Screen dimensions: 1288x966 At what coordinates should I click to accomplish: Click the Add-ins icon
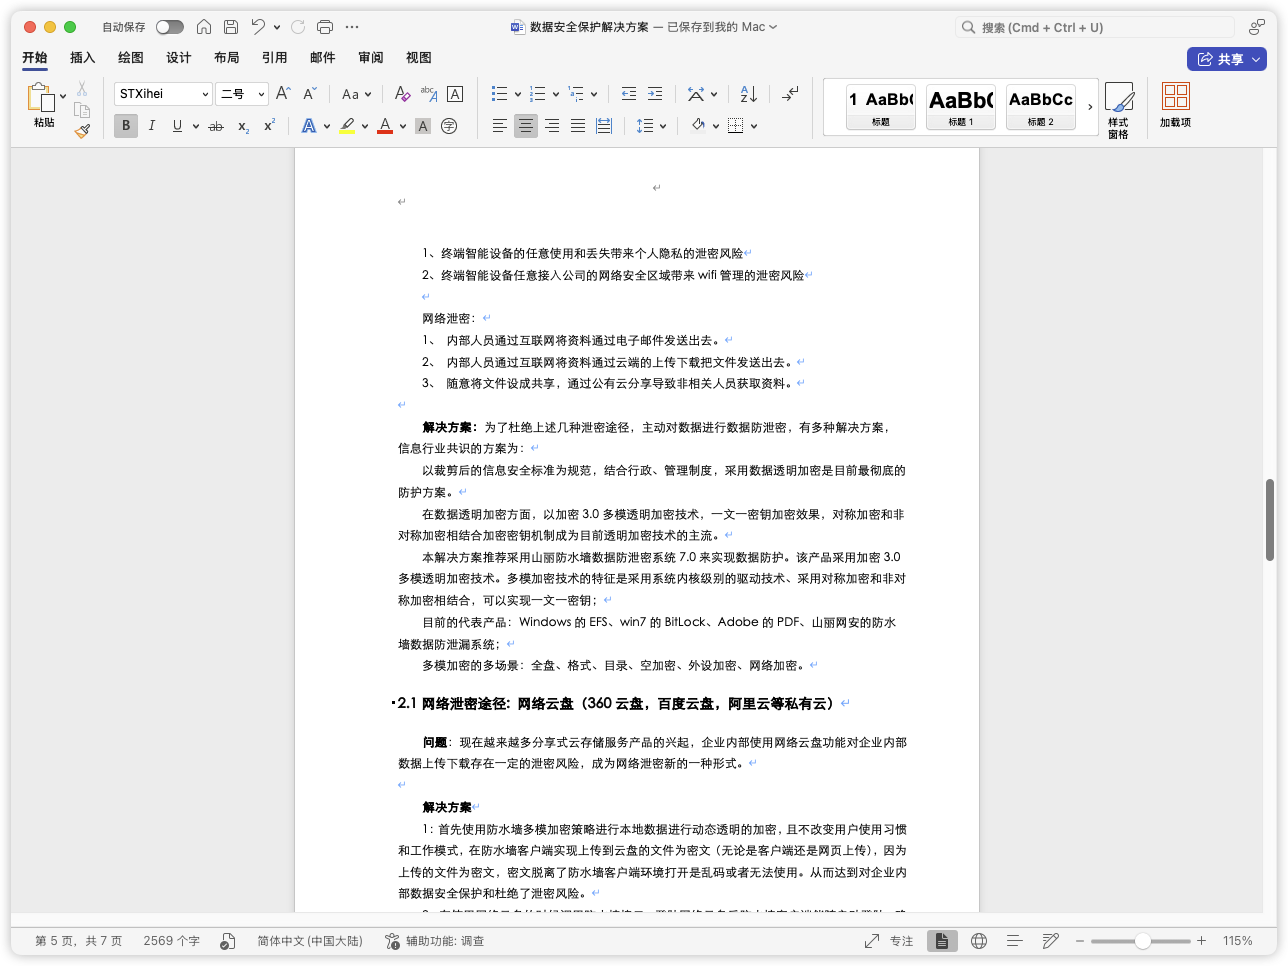click(x=1175, y=105)
